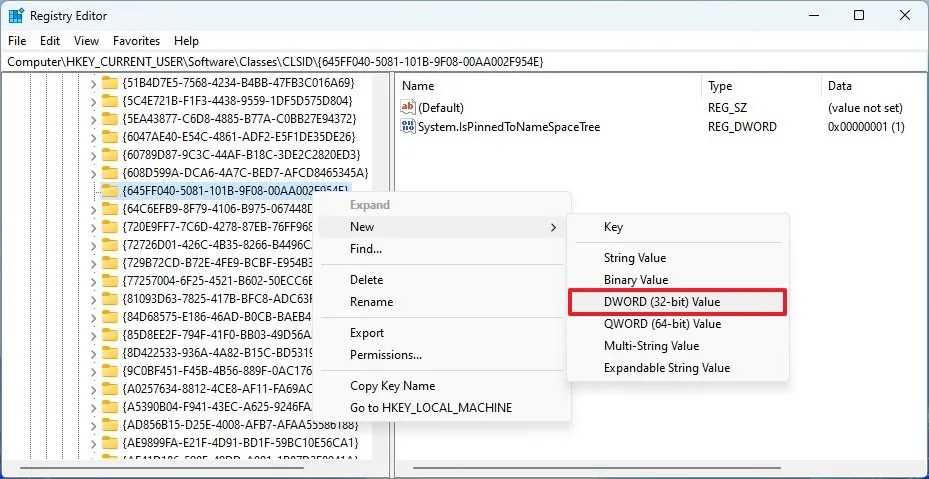Click folder icon of {729B72CD-B72E-4FE9 key

[110, 262]
